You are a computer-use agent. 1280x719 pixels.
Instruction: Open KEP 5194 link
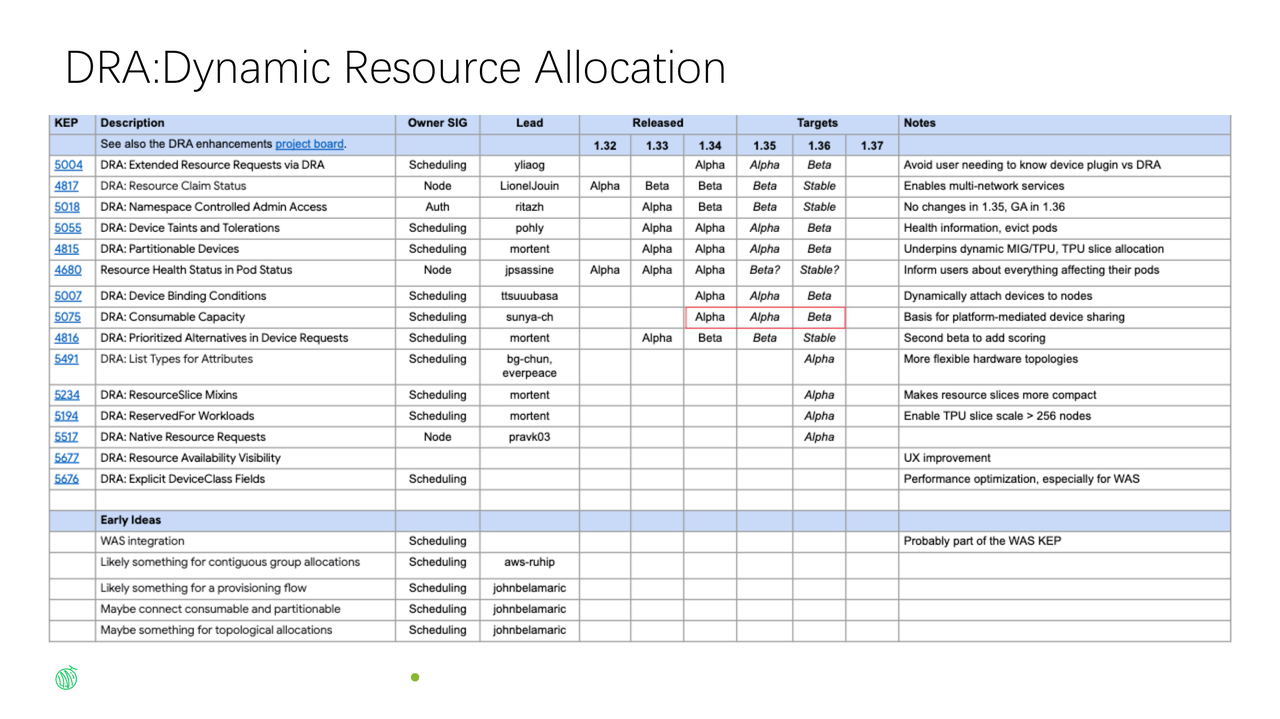(x=67, y=416)
